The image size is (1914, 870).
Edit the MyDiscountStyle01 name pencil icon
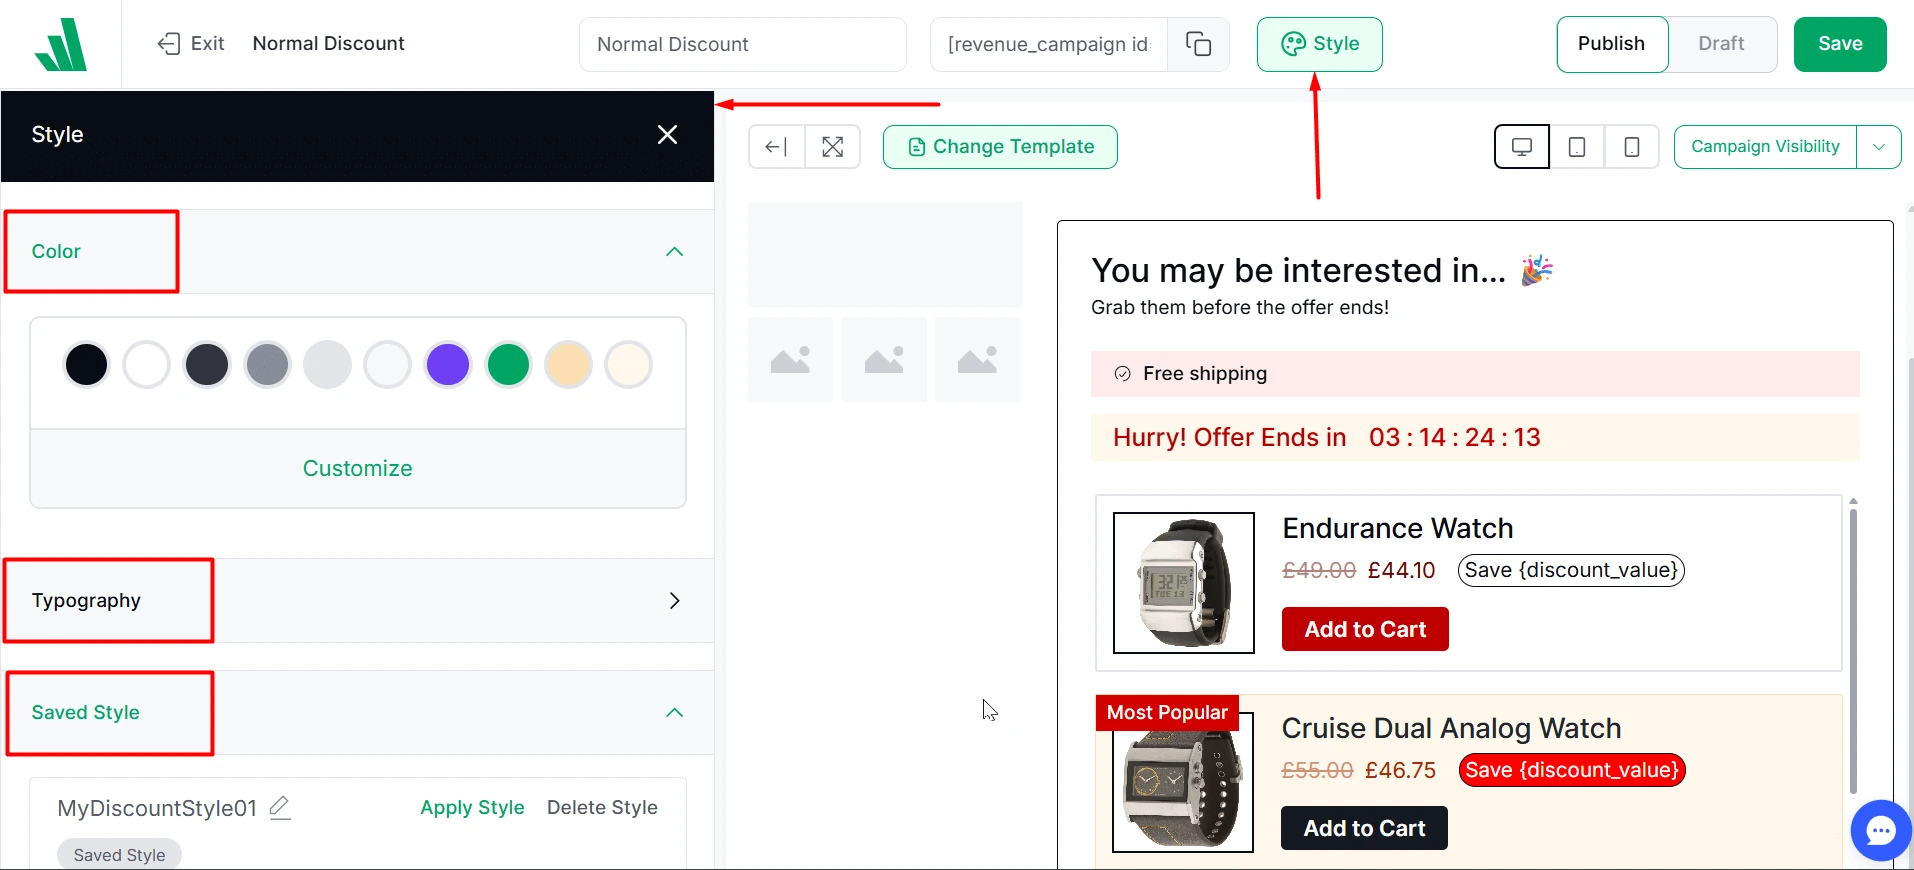280,807
